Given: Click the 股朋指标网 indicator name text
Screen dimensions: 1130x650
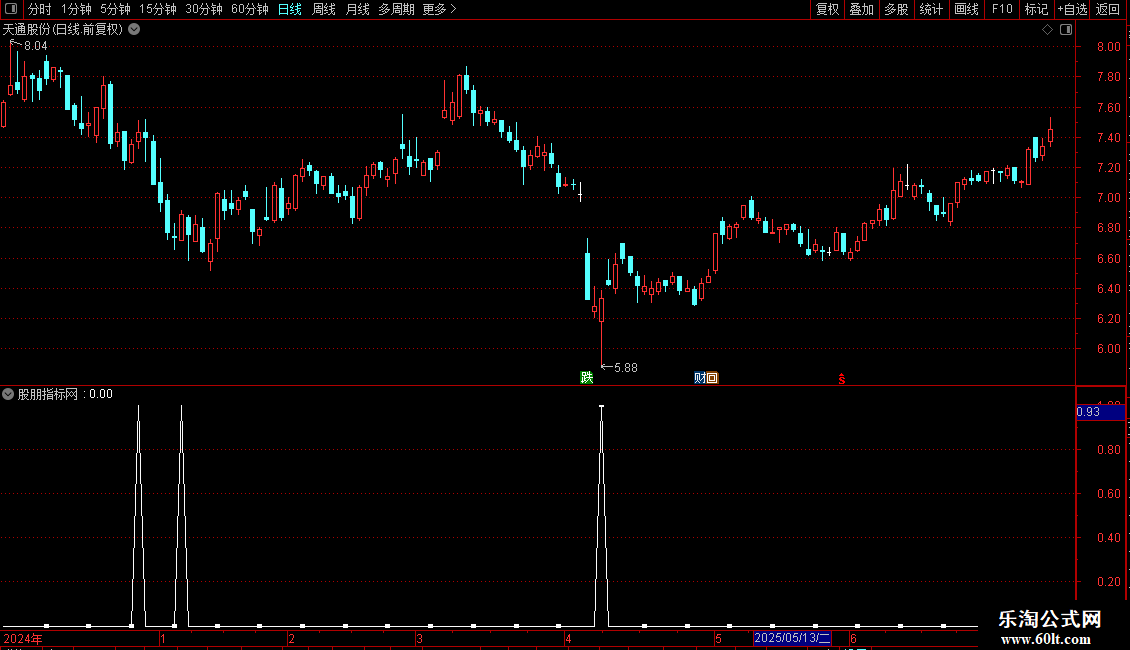Looking at the screenshot, I should 48,394.
